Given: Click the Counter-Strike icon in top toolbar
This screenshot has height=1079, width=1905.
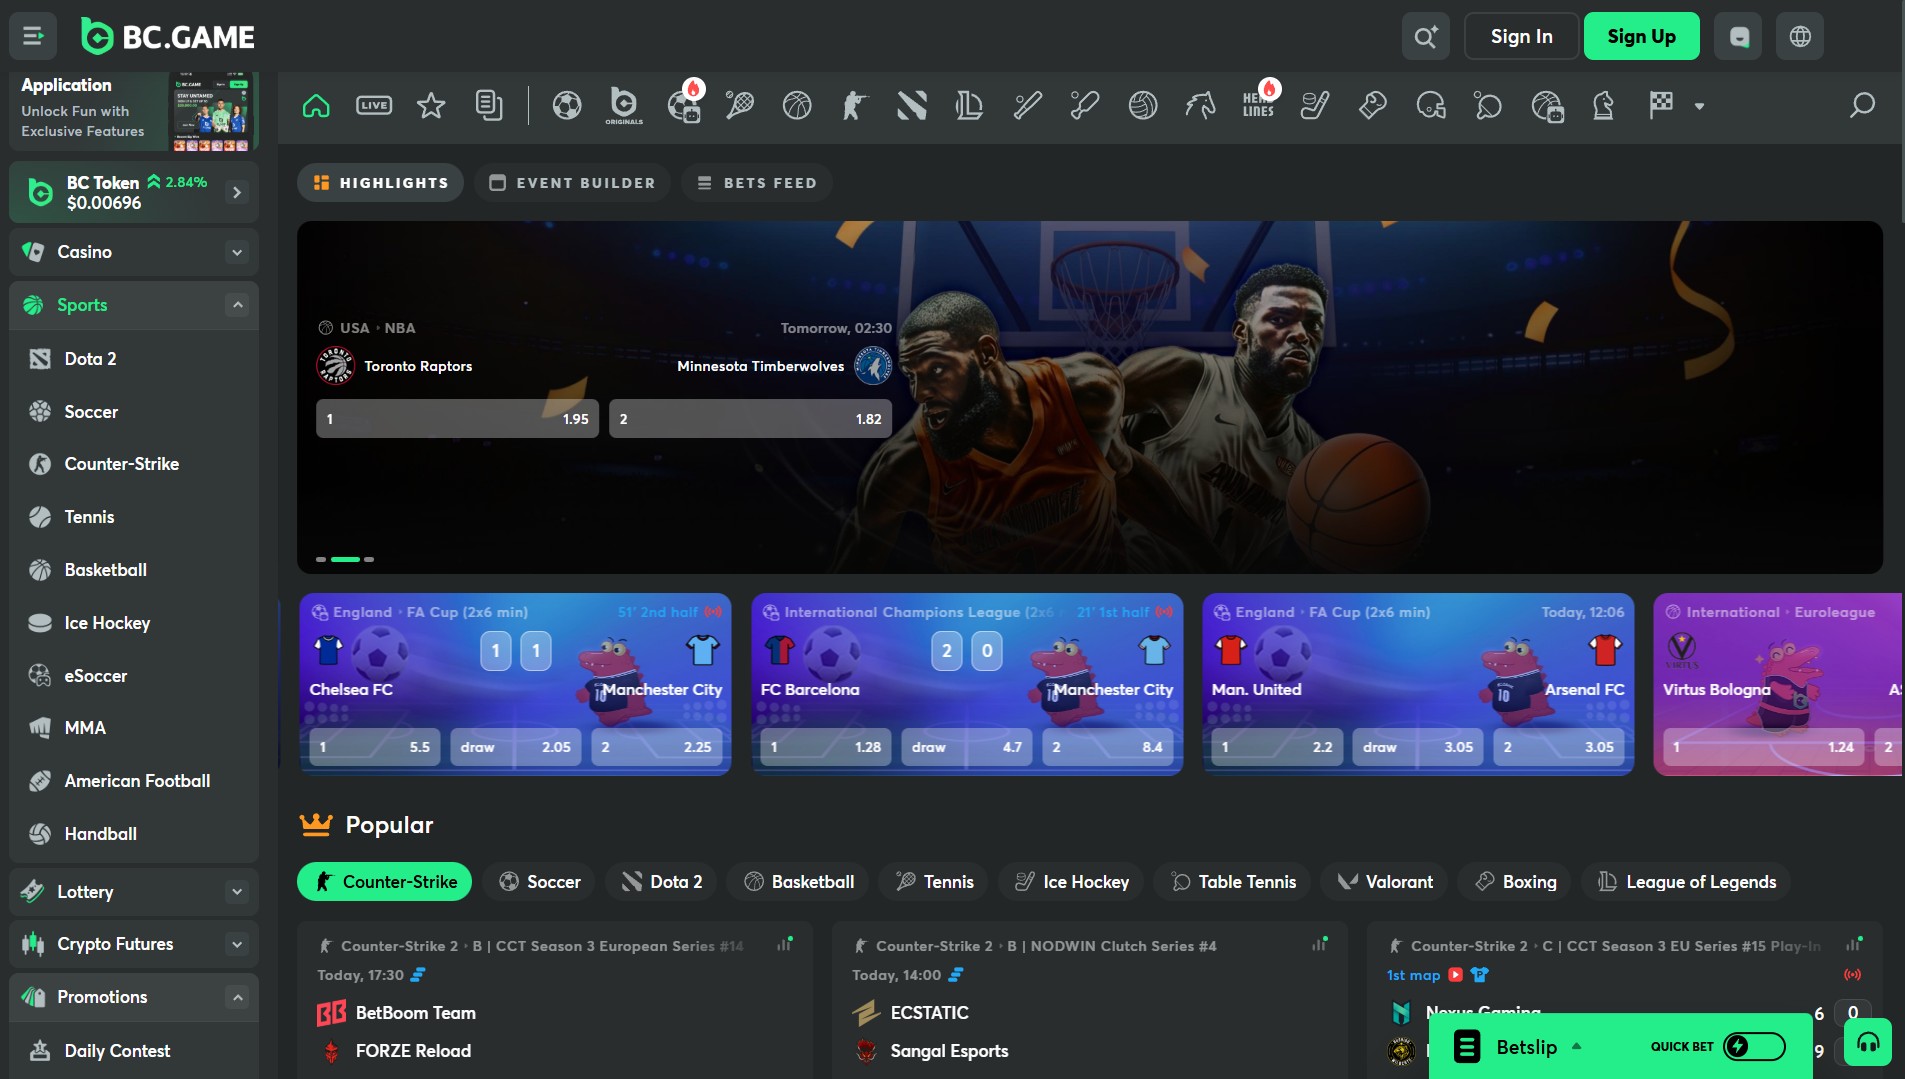Looking at the screenshot, I should (x=853, y=105).
